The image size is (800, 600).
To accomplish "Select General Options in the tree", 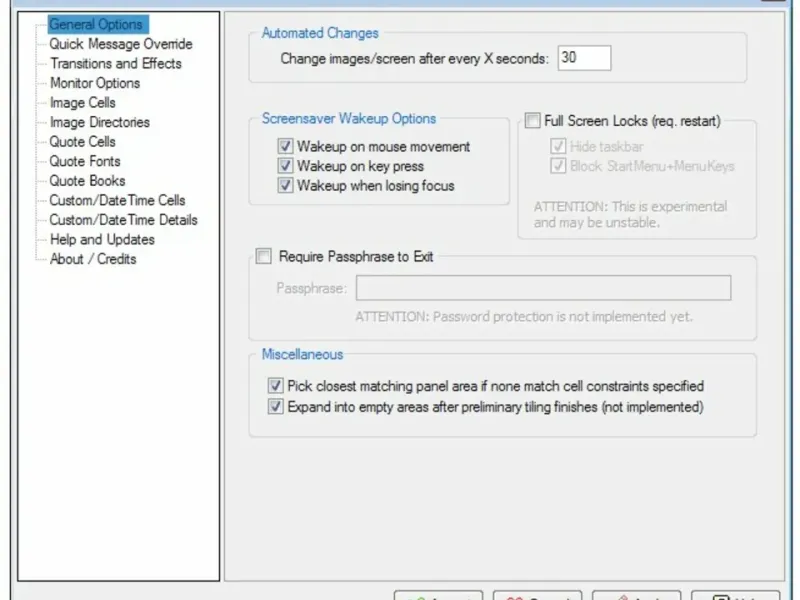I will (x=98, y=24).
